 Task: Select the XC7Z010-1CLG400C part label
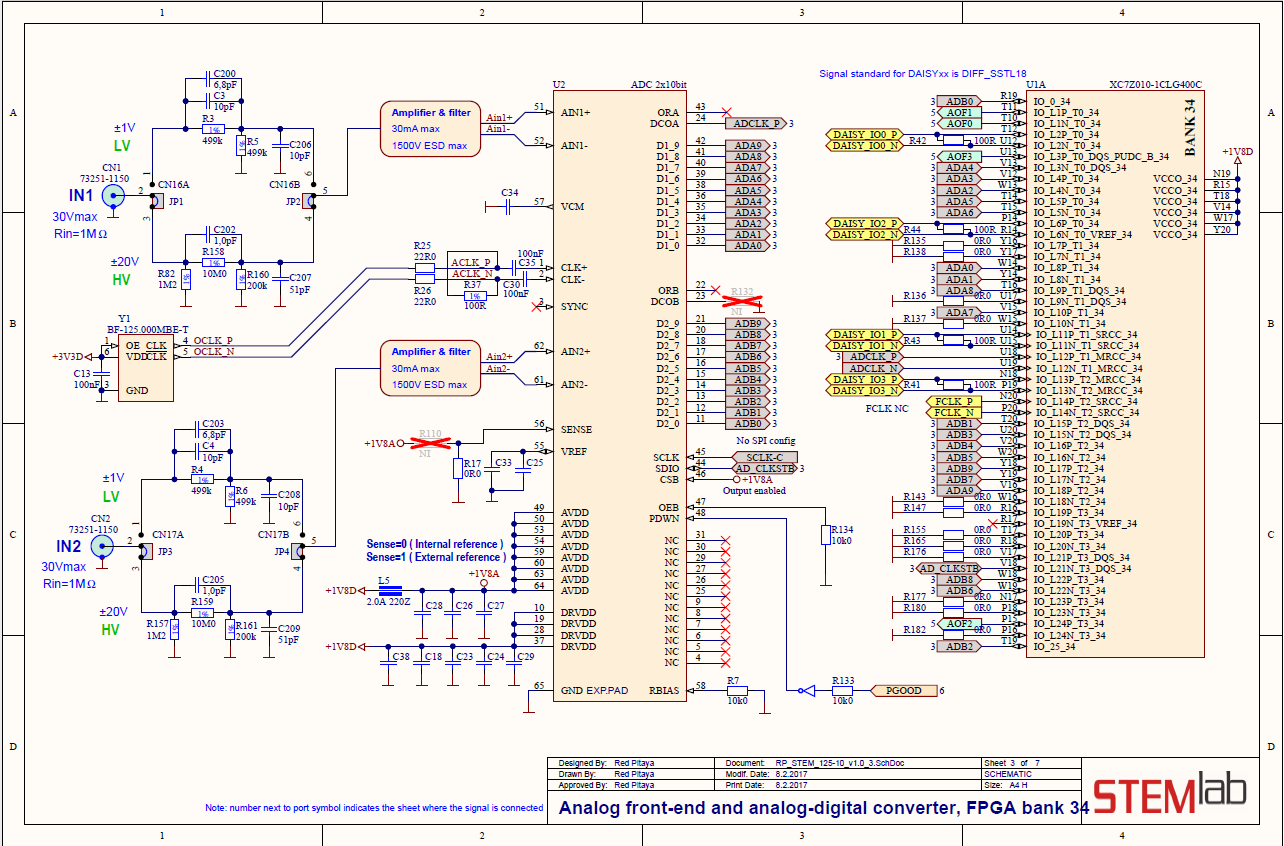(x=1156, y=86)
